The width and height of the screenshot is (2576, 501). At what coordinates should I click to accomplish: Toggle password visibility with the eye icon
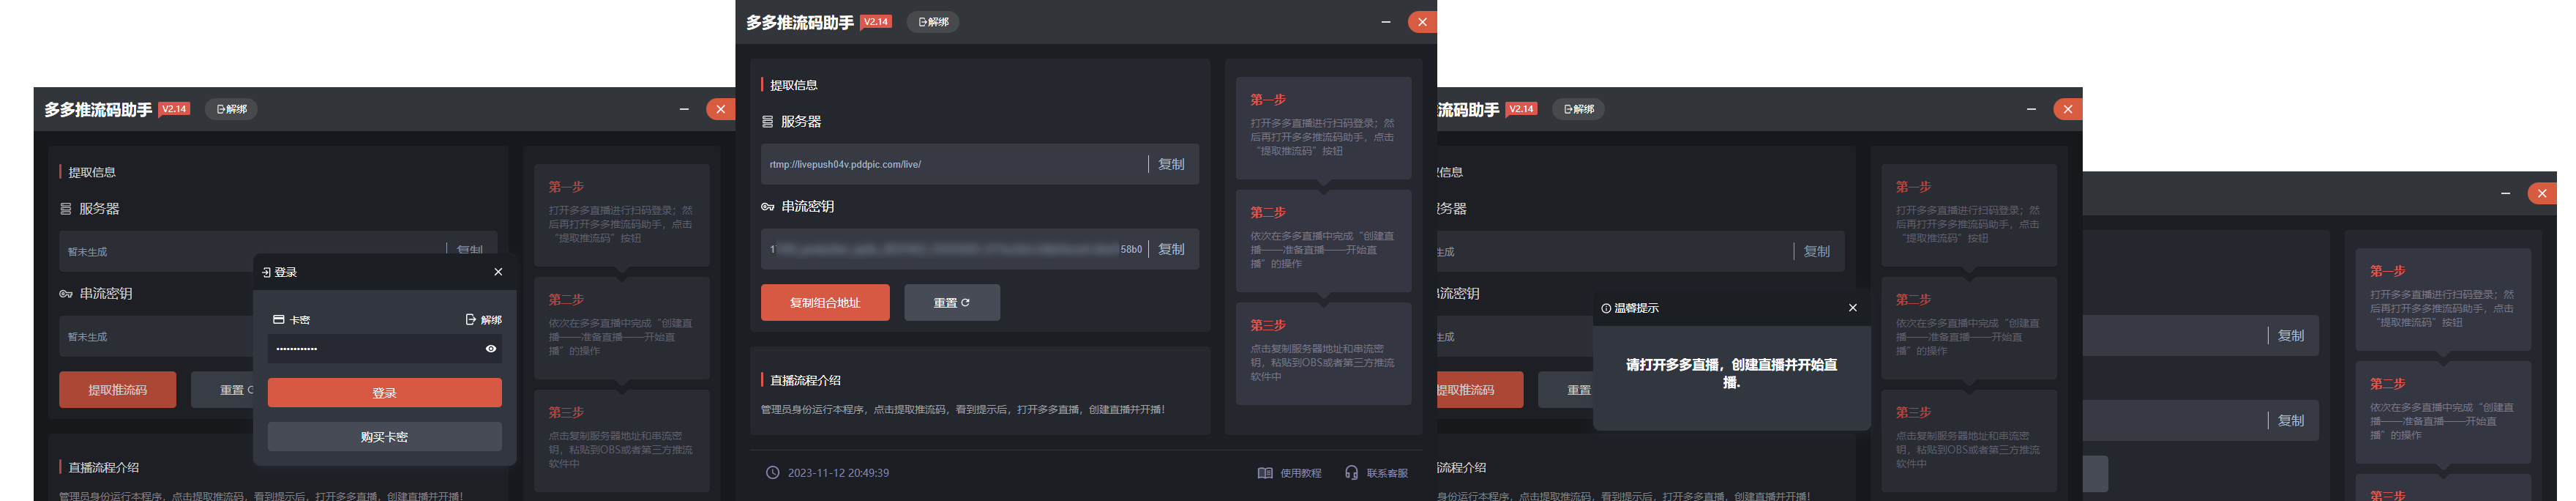[491, 349]
